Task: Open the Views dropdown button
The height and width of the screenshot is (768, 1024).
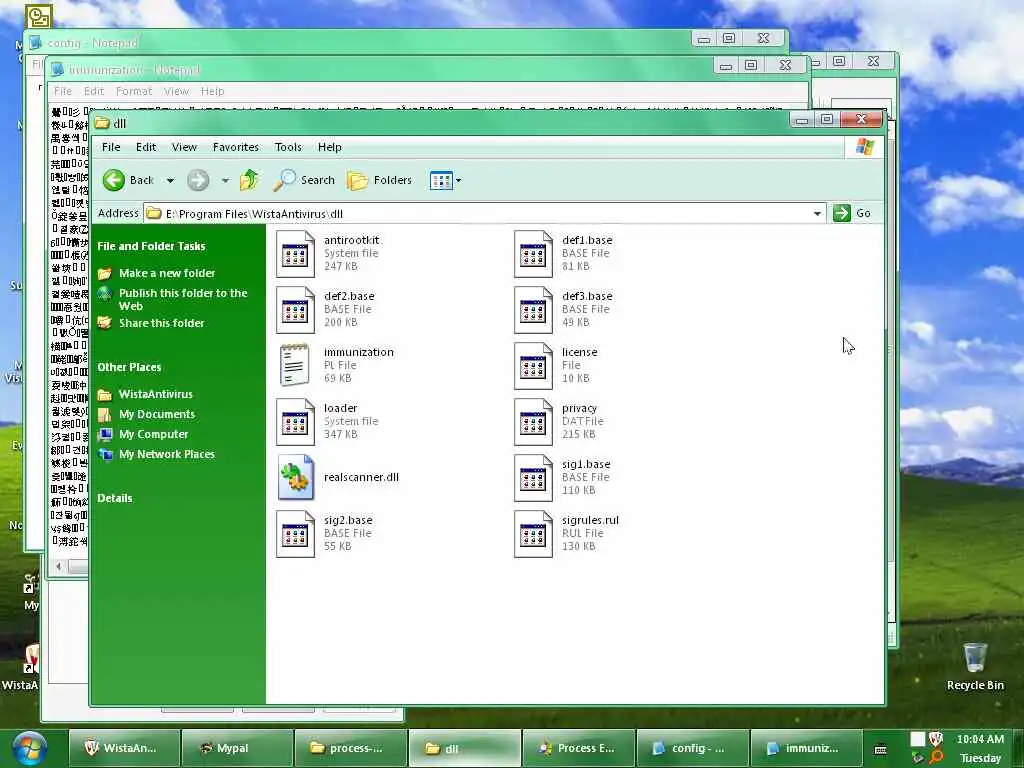Action: [445, 180]
